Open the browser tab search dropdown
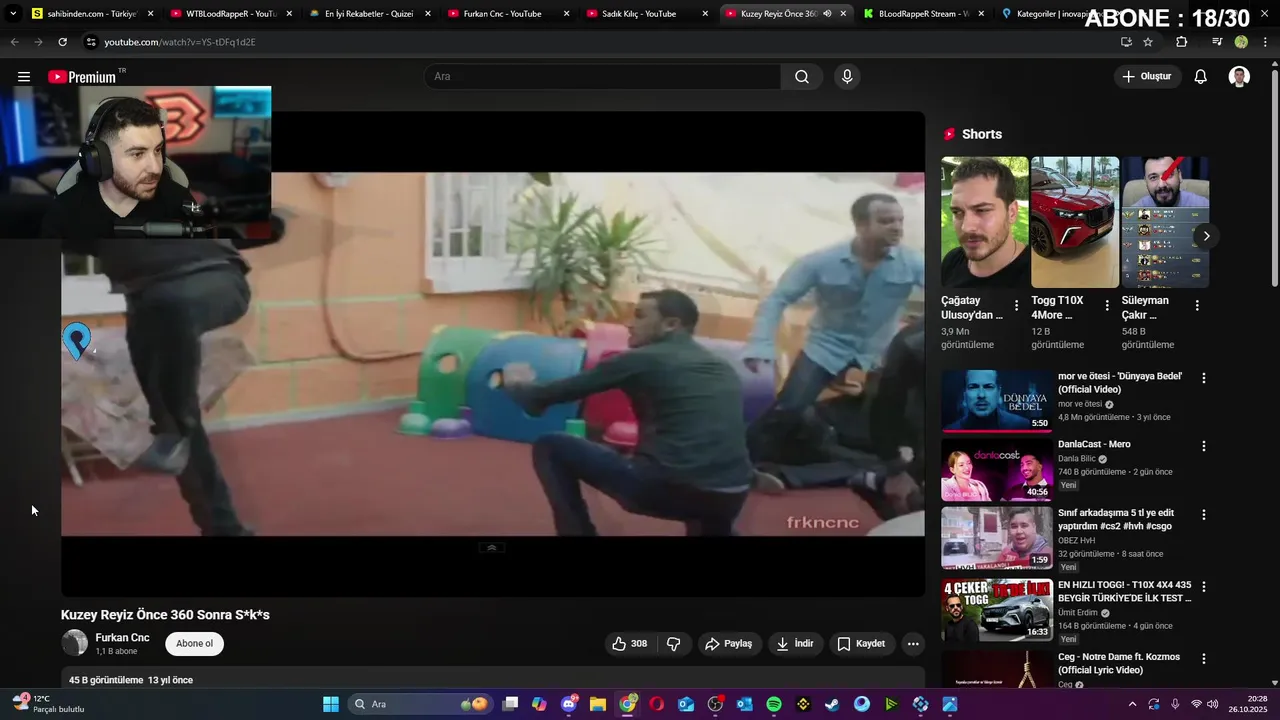The height and width of the screenshot is (720, 1280). (x=12, y=14)
